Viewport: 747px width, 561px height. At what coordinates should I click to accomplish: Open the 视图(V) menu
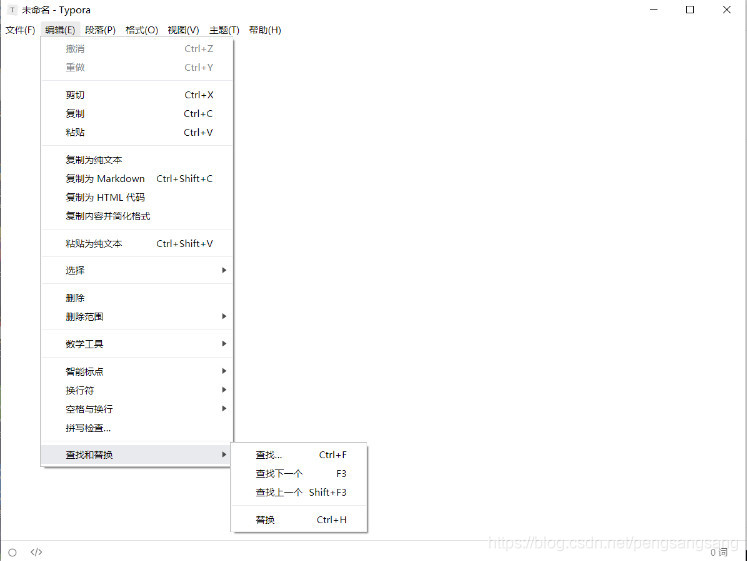point(183,30)
